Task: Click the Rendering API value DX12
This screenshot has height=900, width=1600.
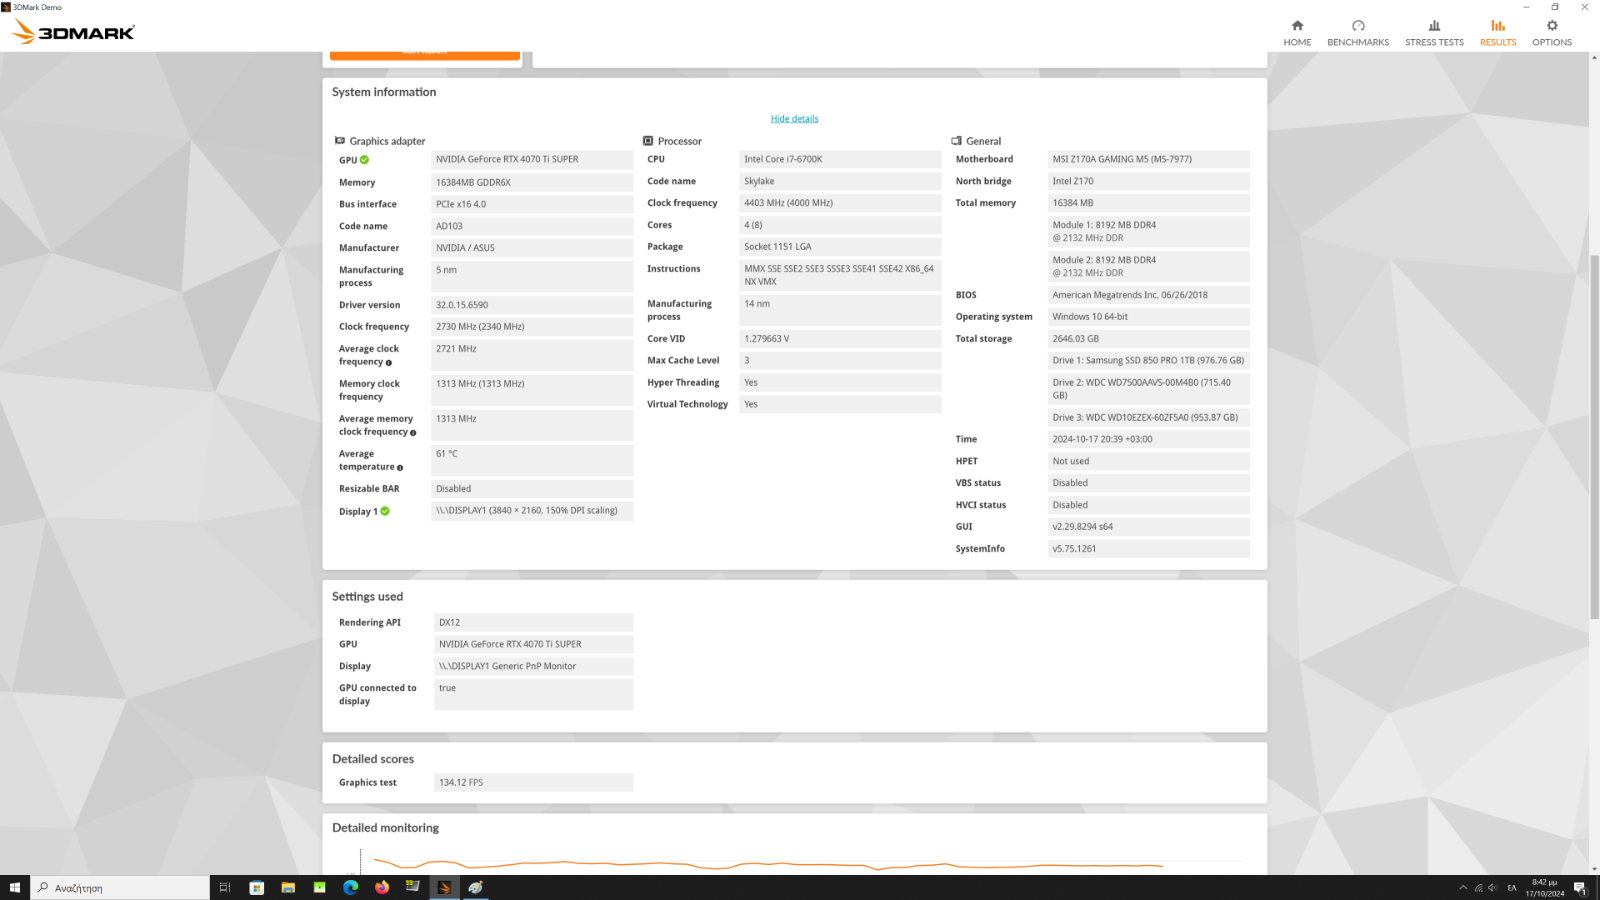Action: (534, 622)
